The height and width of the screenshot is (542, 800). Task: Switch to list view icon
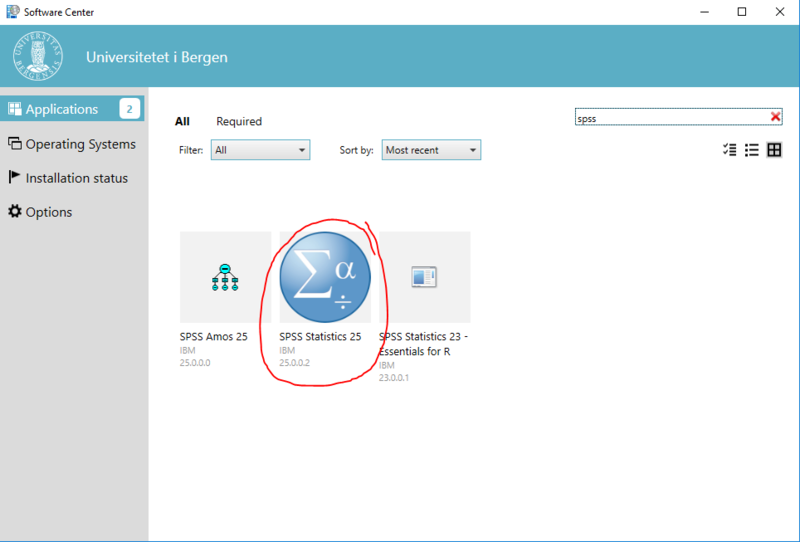click(752, 150)
